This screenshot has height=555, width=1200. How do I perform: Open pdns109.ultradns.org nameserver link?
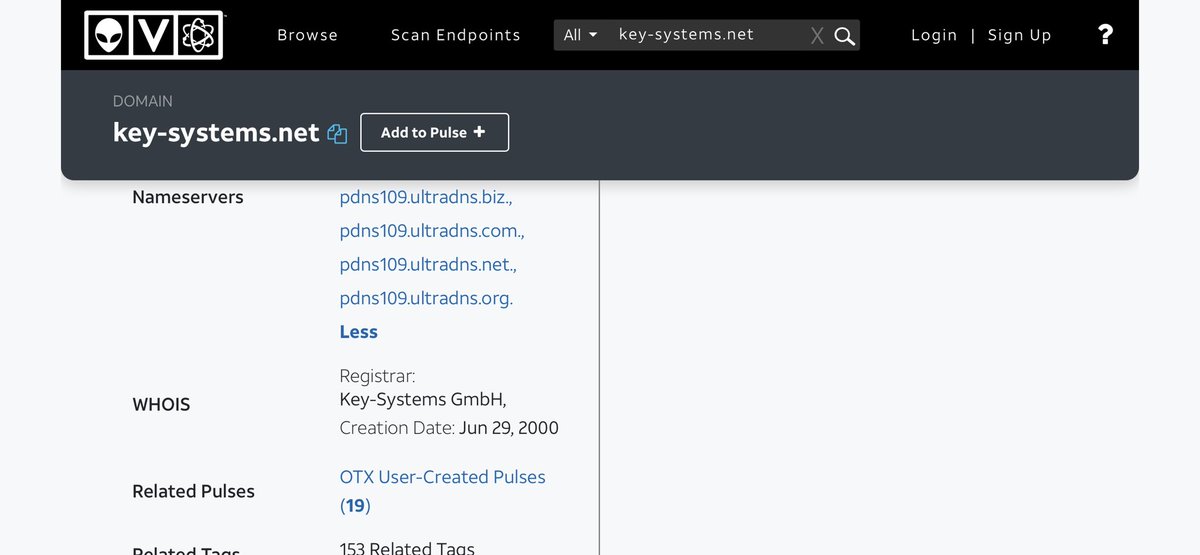tap(426, 298)
